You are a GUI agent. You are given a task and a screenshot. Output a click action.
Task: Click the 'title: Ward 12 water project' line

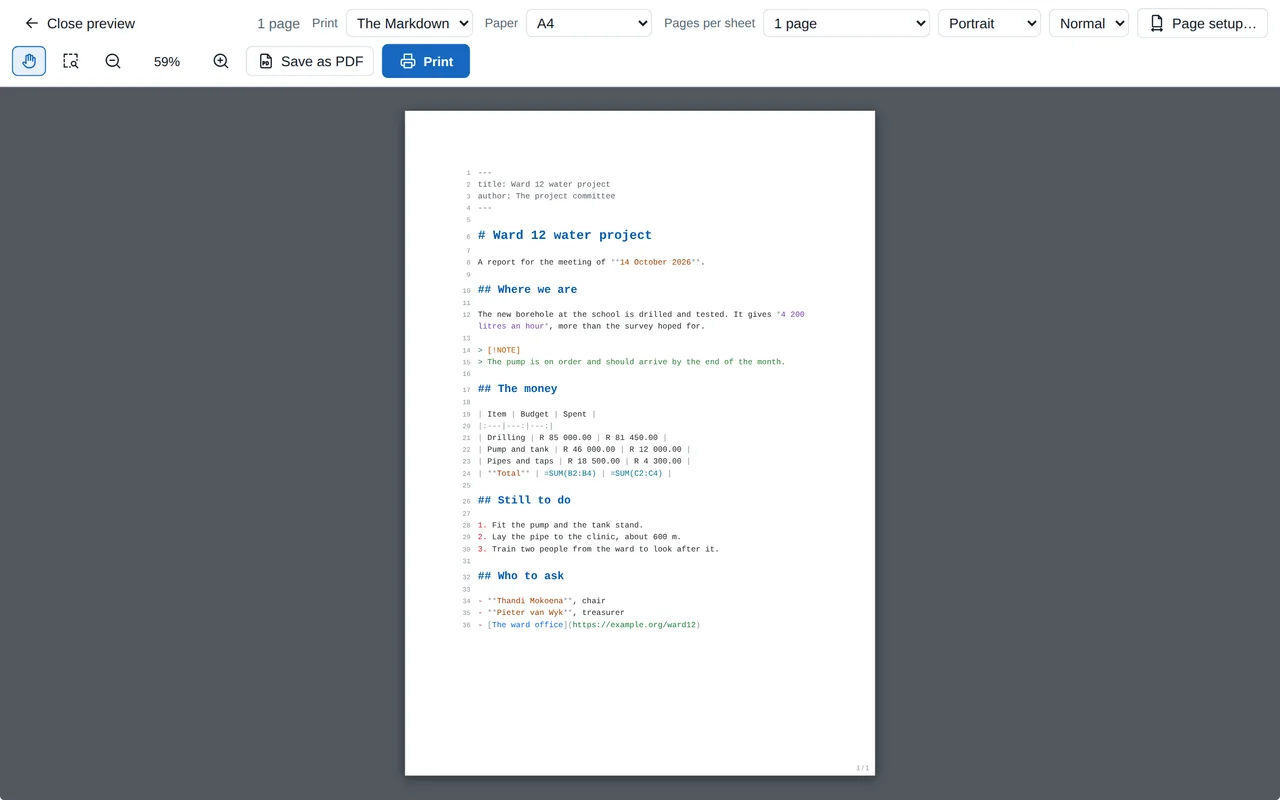[544, 184]
